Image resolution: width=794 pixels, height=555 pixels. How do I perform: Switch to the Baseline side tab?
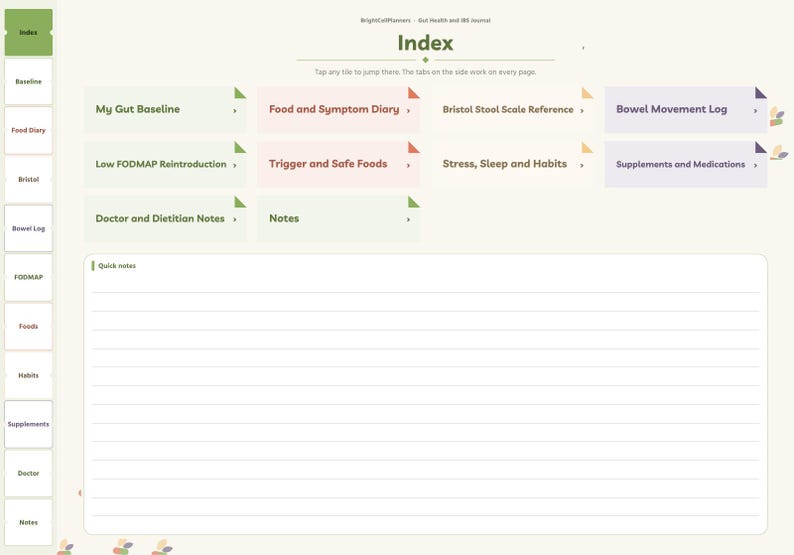pos(28,82)
